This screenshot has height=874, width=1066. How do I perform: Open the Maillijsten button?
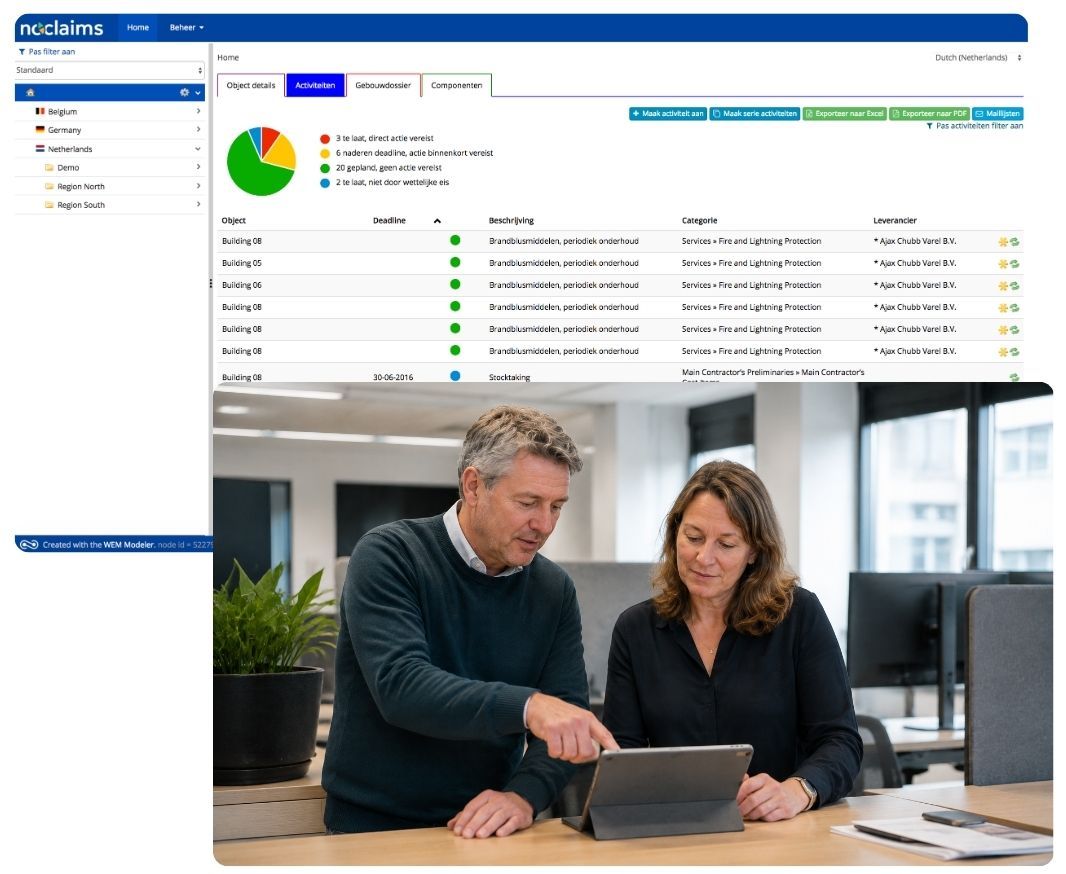(997, 113)
